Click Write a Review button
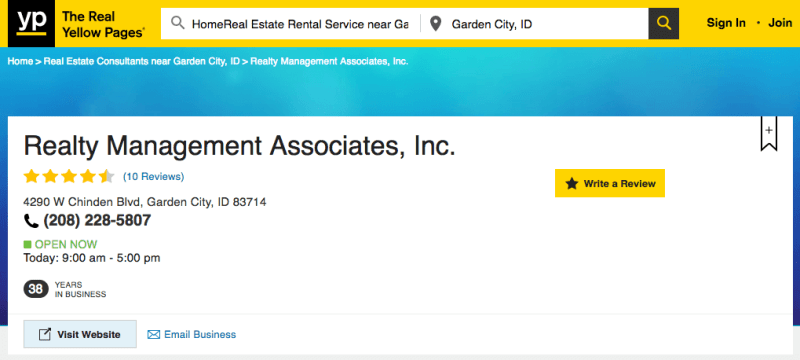This screenshot has width=800, height=360. coord(610,183)
